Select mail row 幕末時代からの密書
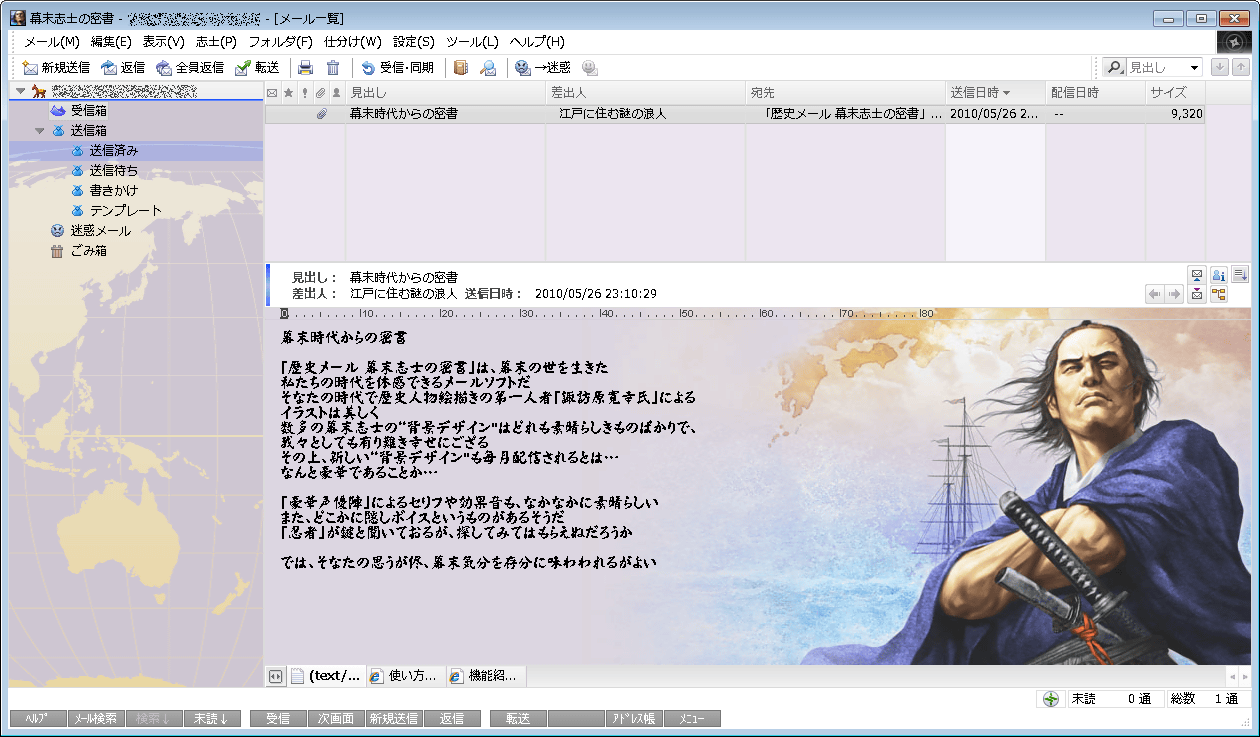 click(x=735, y=114)
